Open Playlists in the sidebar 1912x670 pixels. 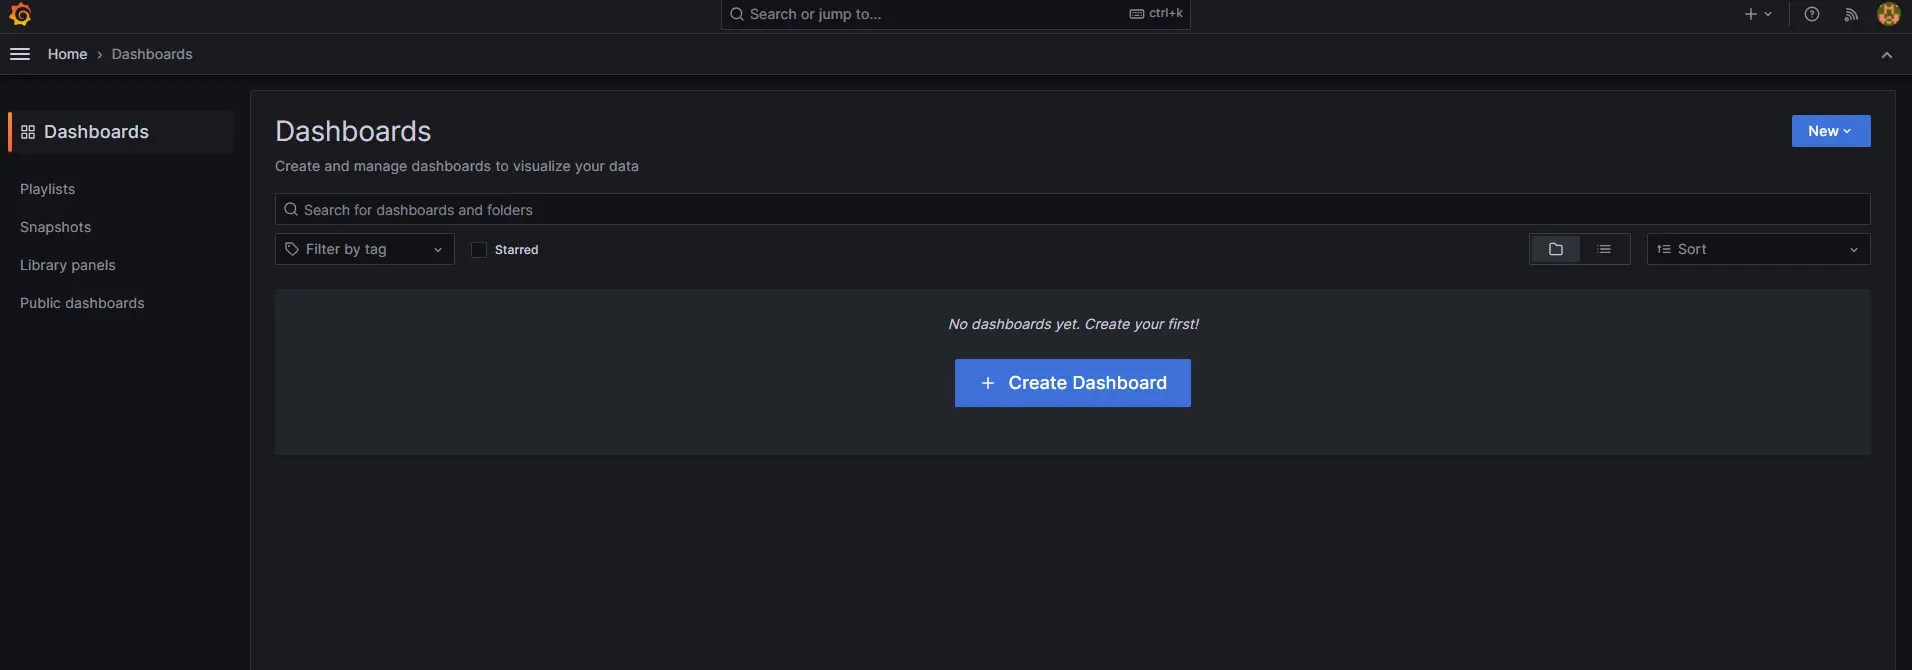click(x=47, y=189)
